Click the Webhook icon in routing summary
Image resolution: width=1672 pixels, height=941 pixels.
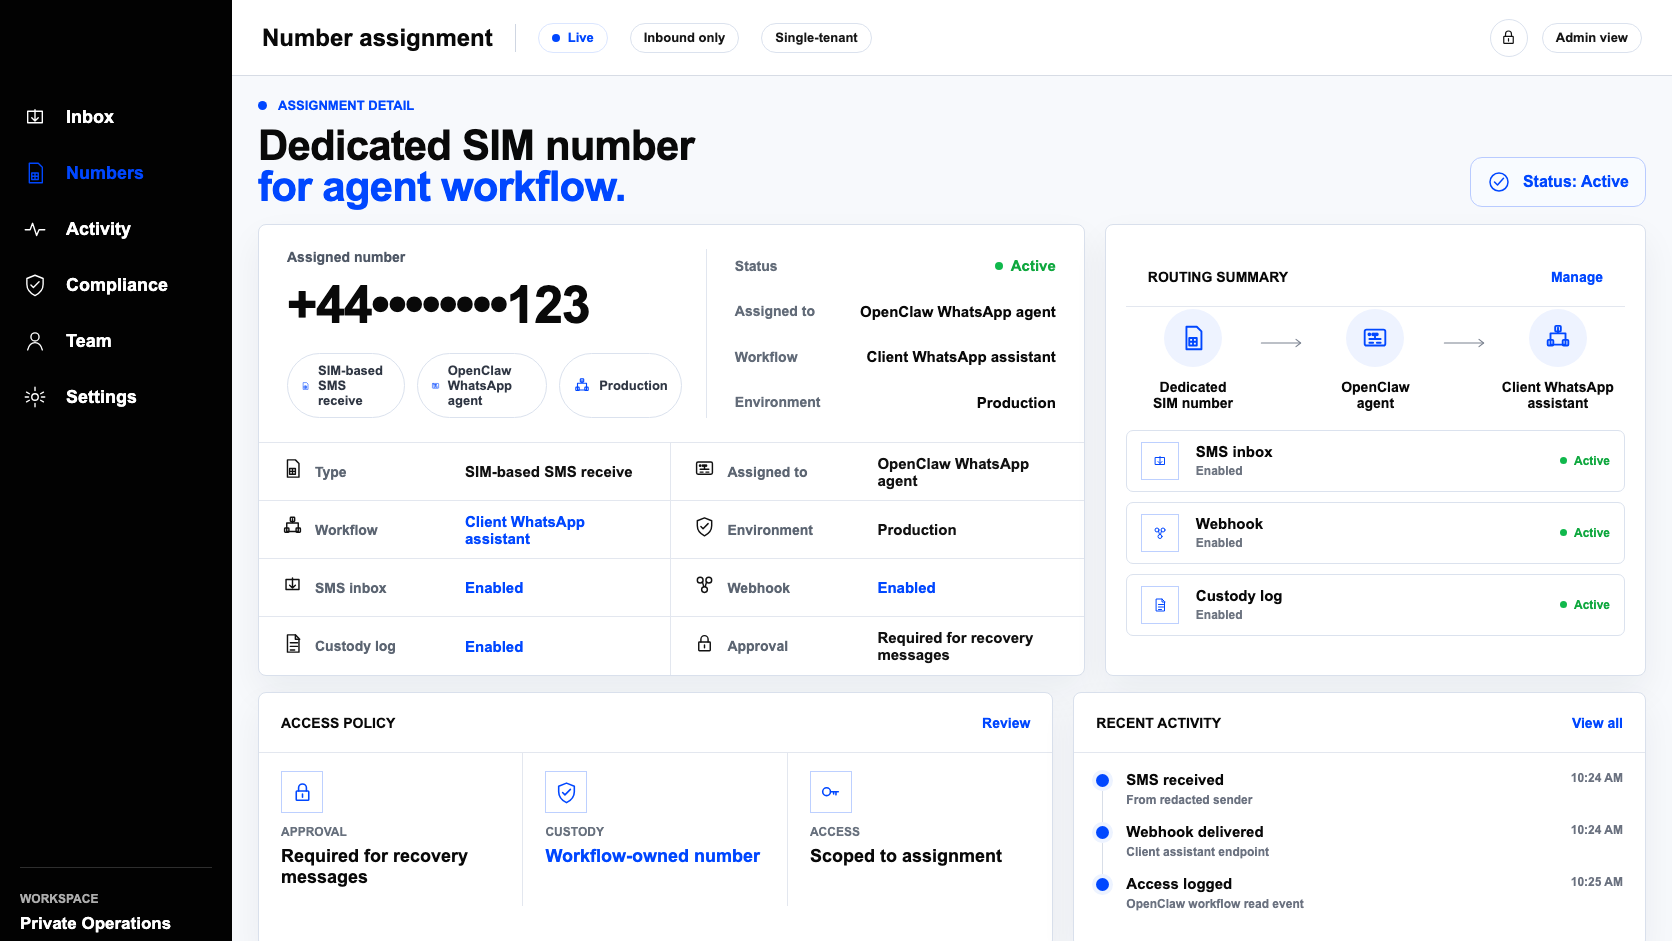tap(1160, 533)
